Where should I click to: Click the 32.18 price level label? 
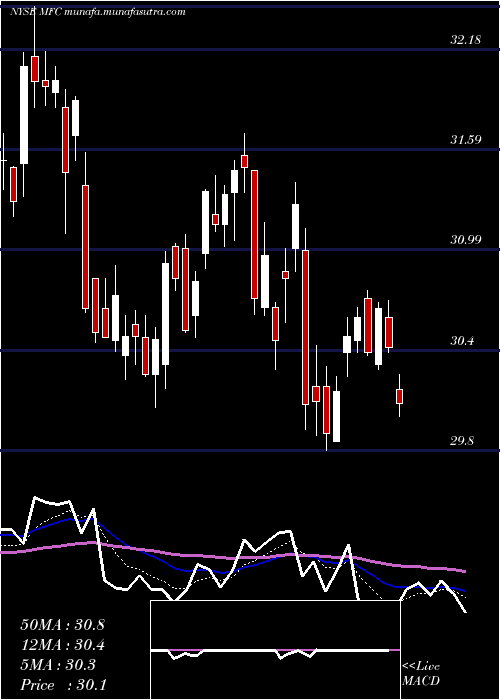coord(465,40)
